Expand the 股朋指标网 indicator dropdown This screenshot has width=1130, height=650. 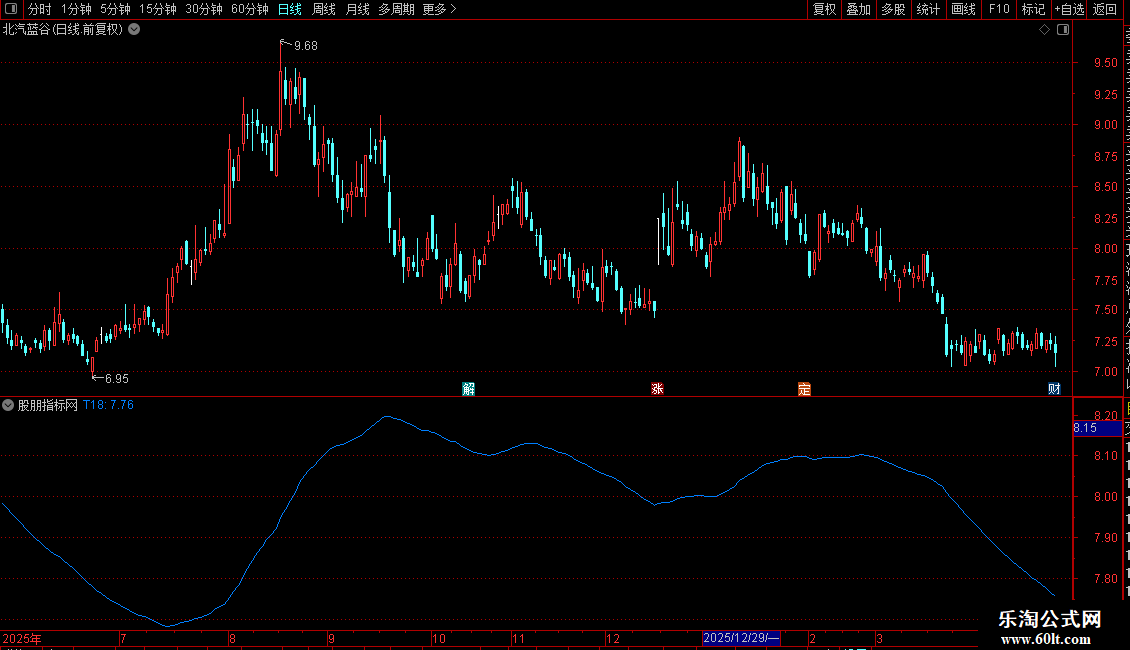pos(8,405)
